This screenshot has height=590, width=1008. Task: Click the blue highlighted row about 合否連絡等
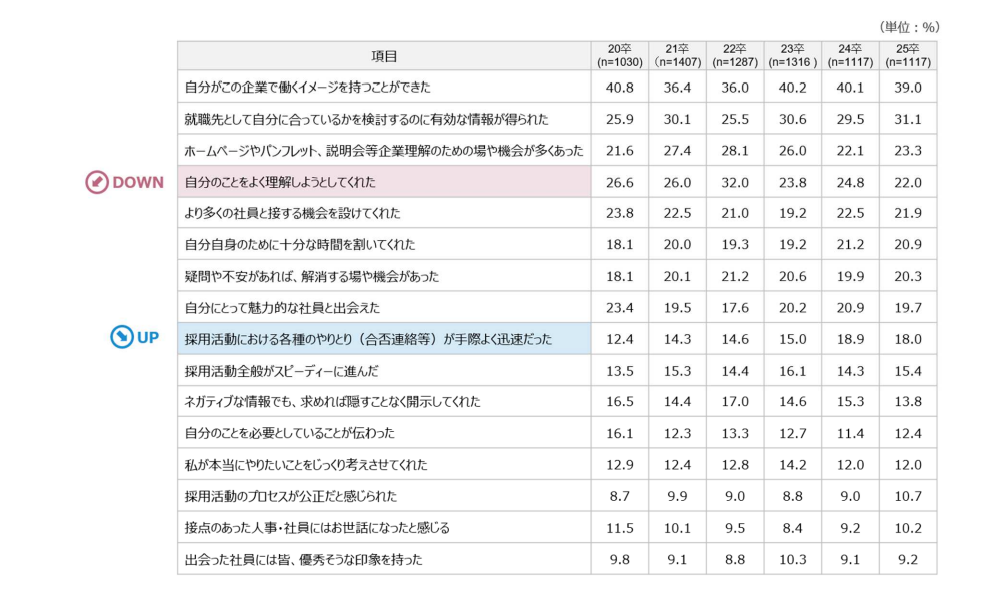(x=384, y=339)
